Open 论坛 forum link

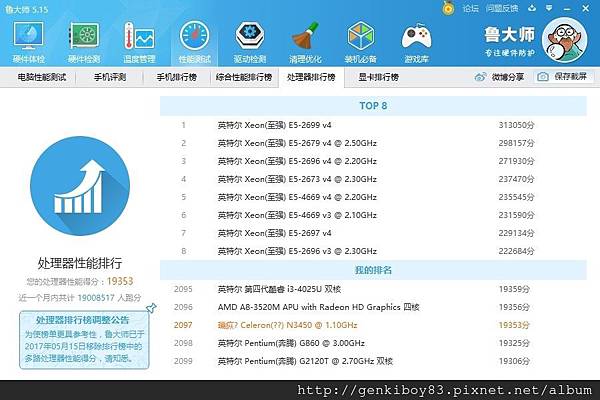[470, 8]
